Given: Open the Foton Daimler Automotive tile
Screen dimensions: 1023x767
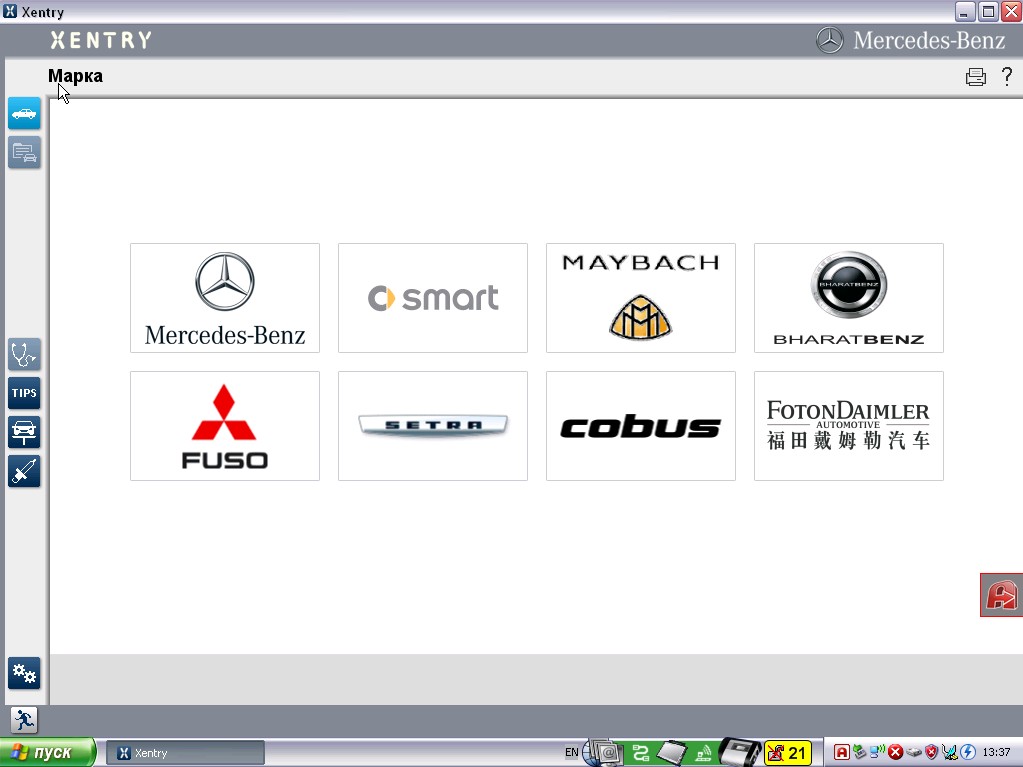Looking at the screenshot, I should 849,426.
